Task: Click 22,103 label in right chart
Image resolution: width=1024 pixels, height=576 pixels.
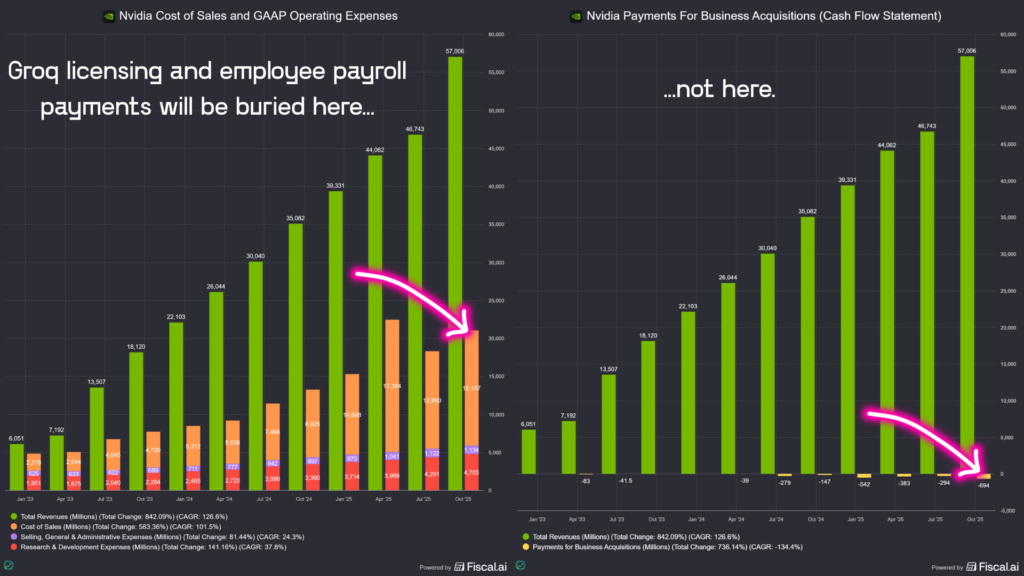Action: point(688,306)
